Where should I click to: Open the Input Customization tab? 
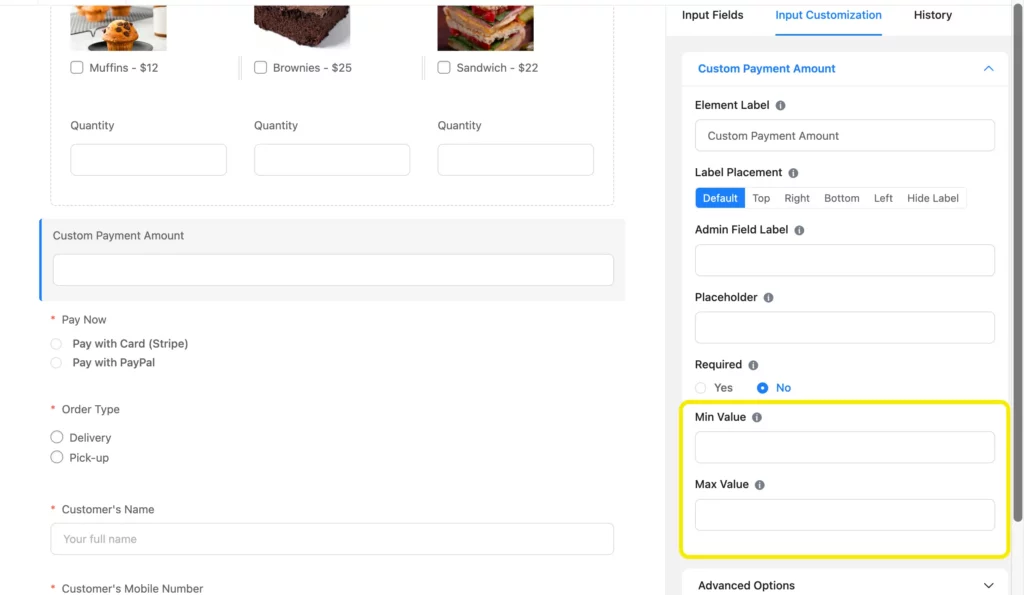[828, 15]
